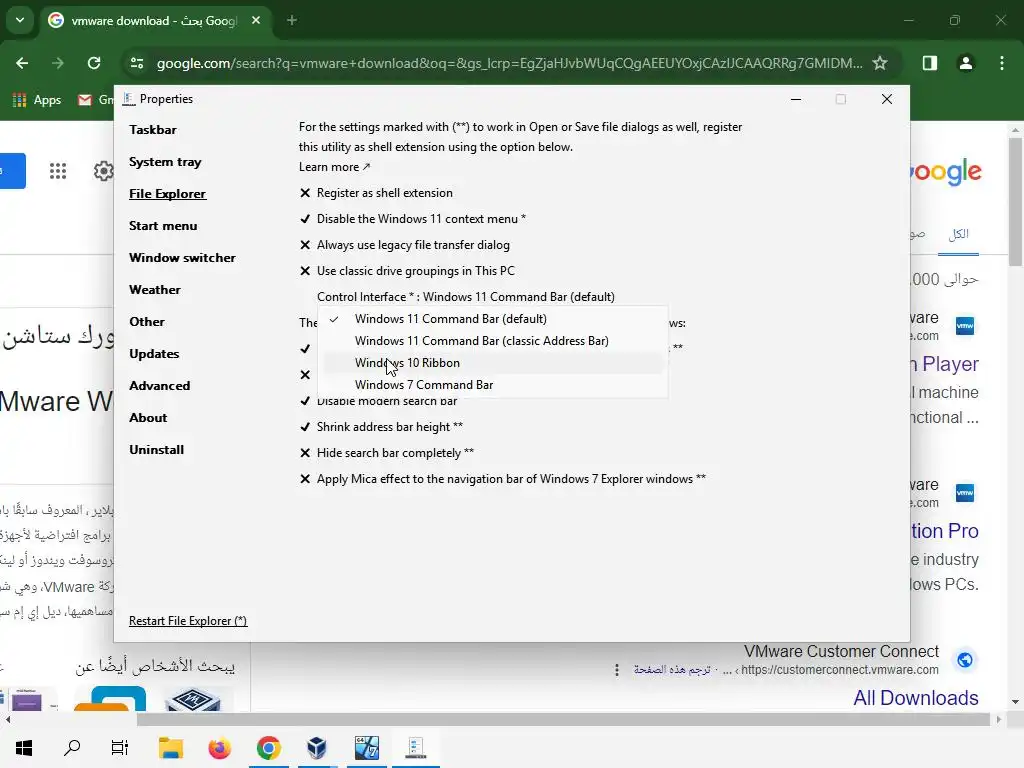Screen dimensions: 1024x768
Task: Click the Chrome address bar URL
Action: pyautogui.click(x=509, y=63)
